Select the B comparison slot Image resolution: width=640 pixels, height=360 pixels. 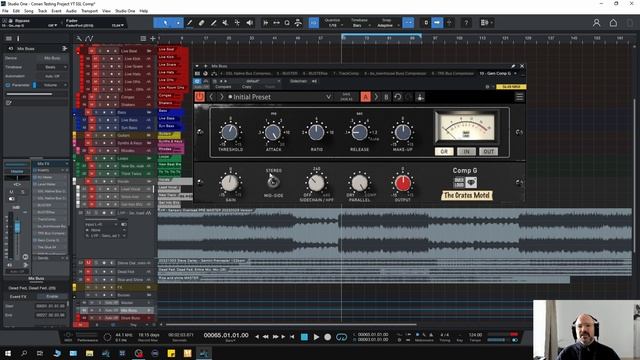(x=386, y=97)
